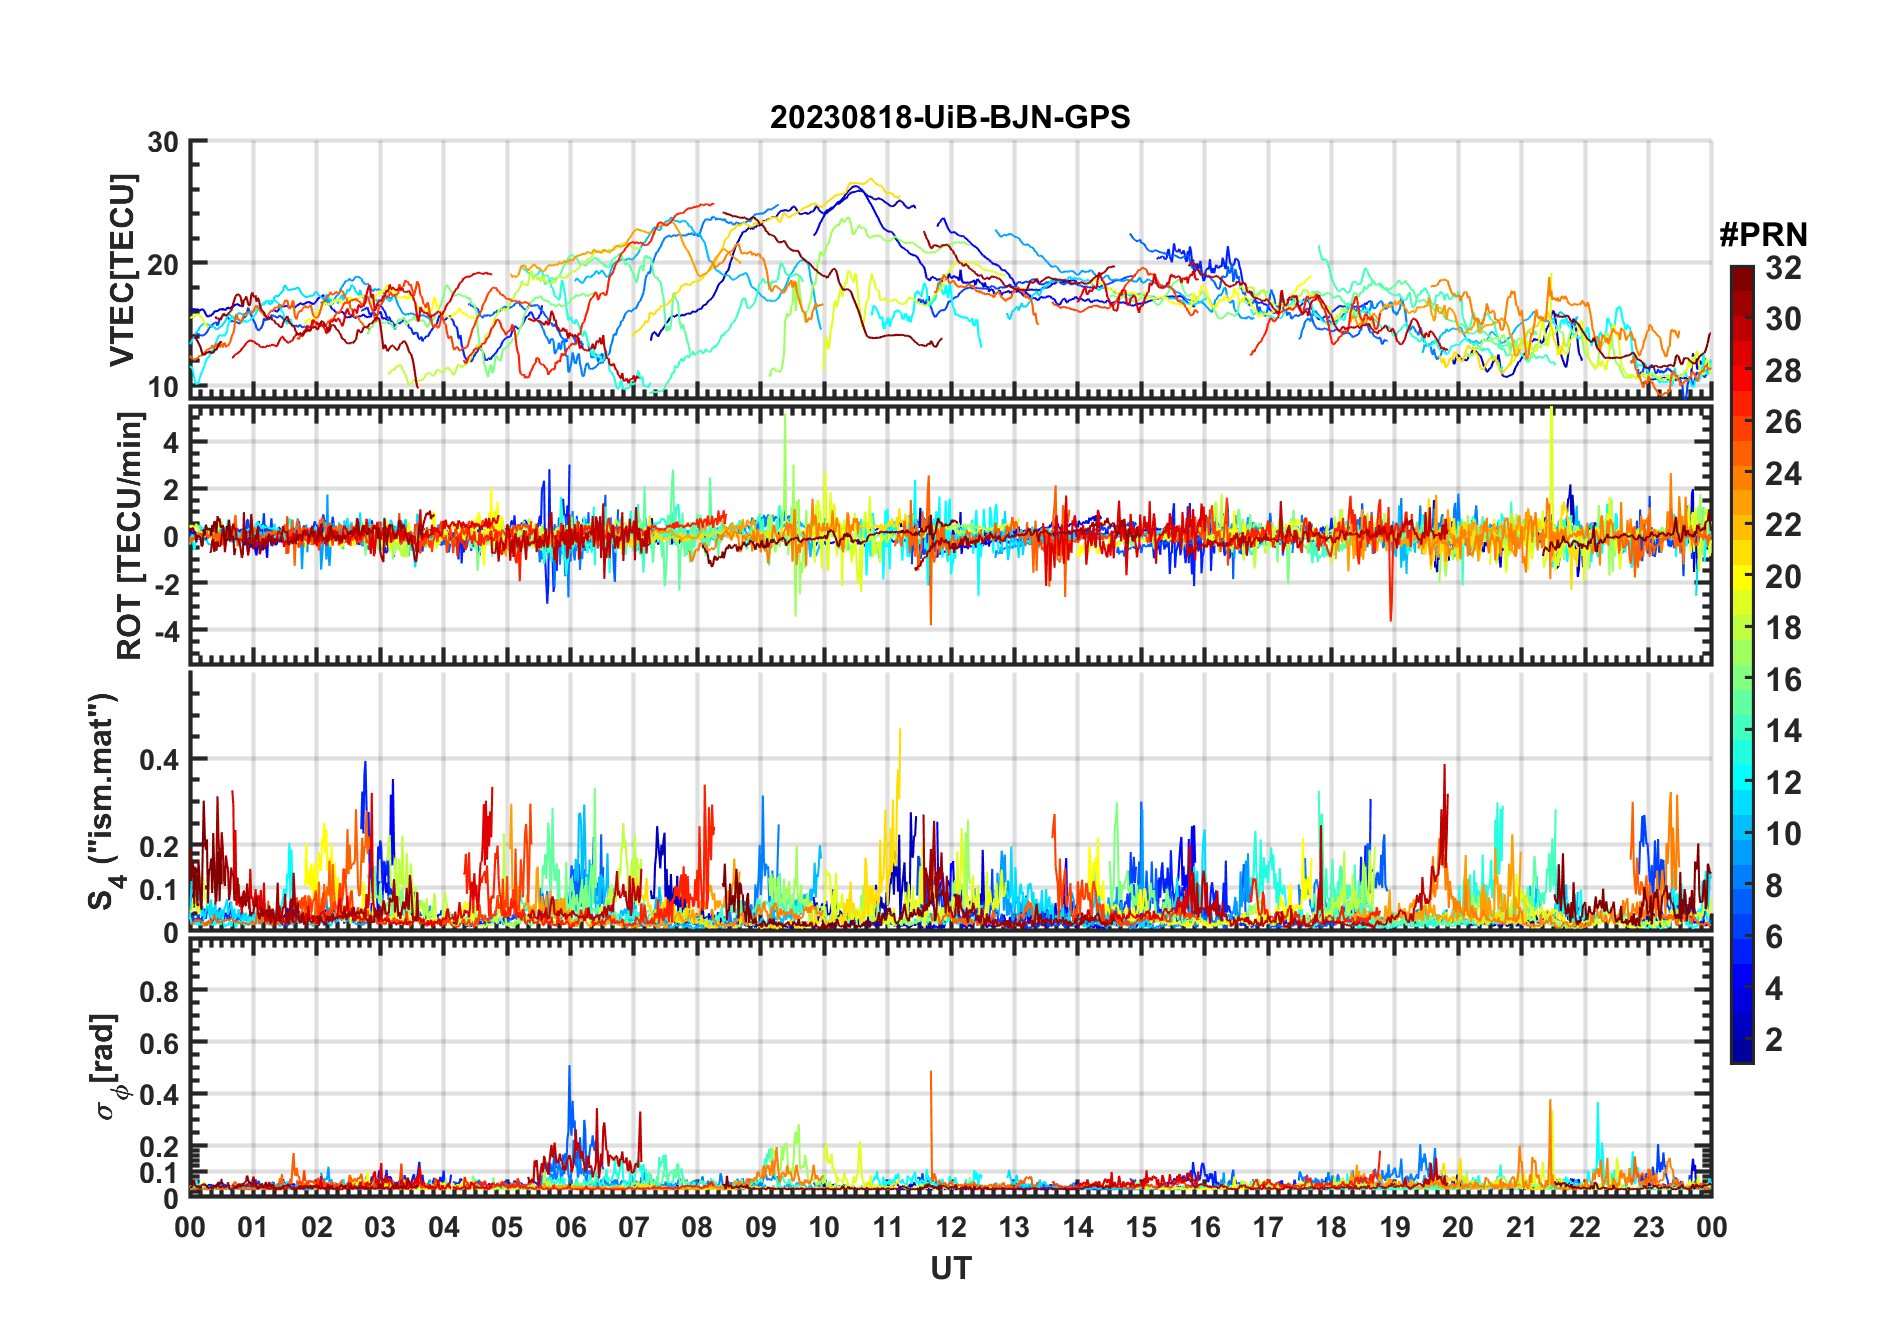Click the 30 tick on the VTEC axis
The height and width of the screenshot is (1330, 1902).
tap(163, 142)
